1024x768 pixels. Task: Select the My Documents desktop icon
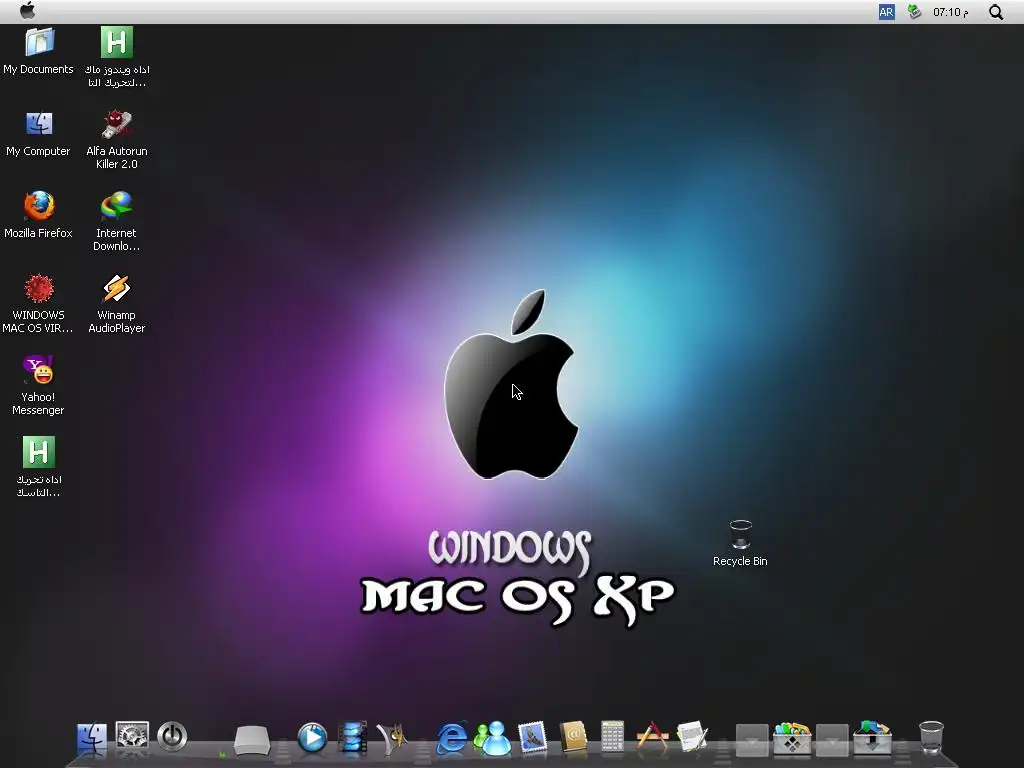pos(39,51)
